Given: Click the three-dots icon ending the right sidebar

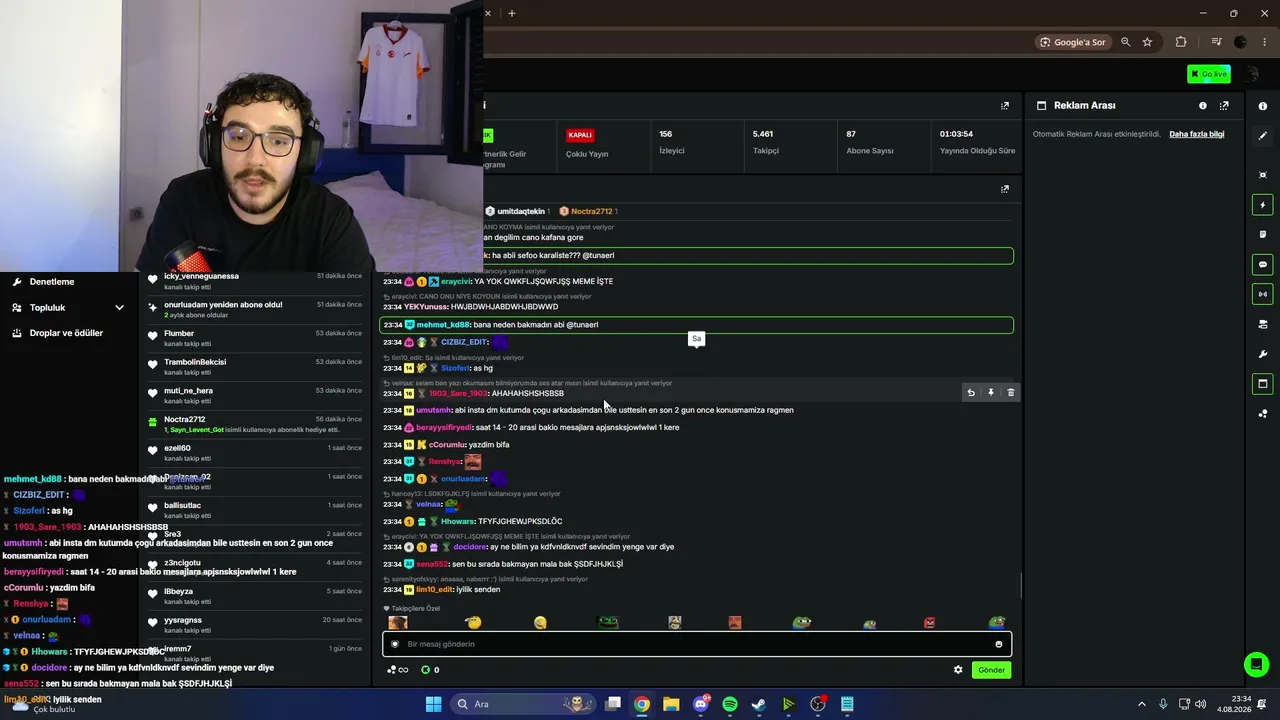Looking at the screenshot, I should point(1262,414).
